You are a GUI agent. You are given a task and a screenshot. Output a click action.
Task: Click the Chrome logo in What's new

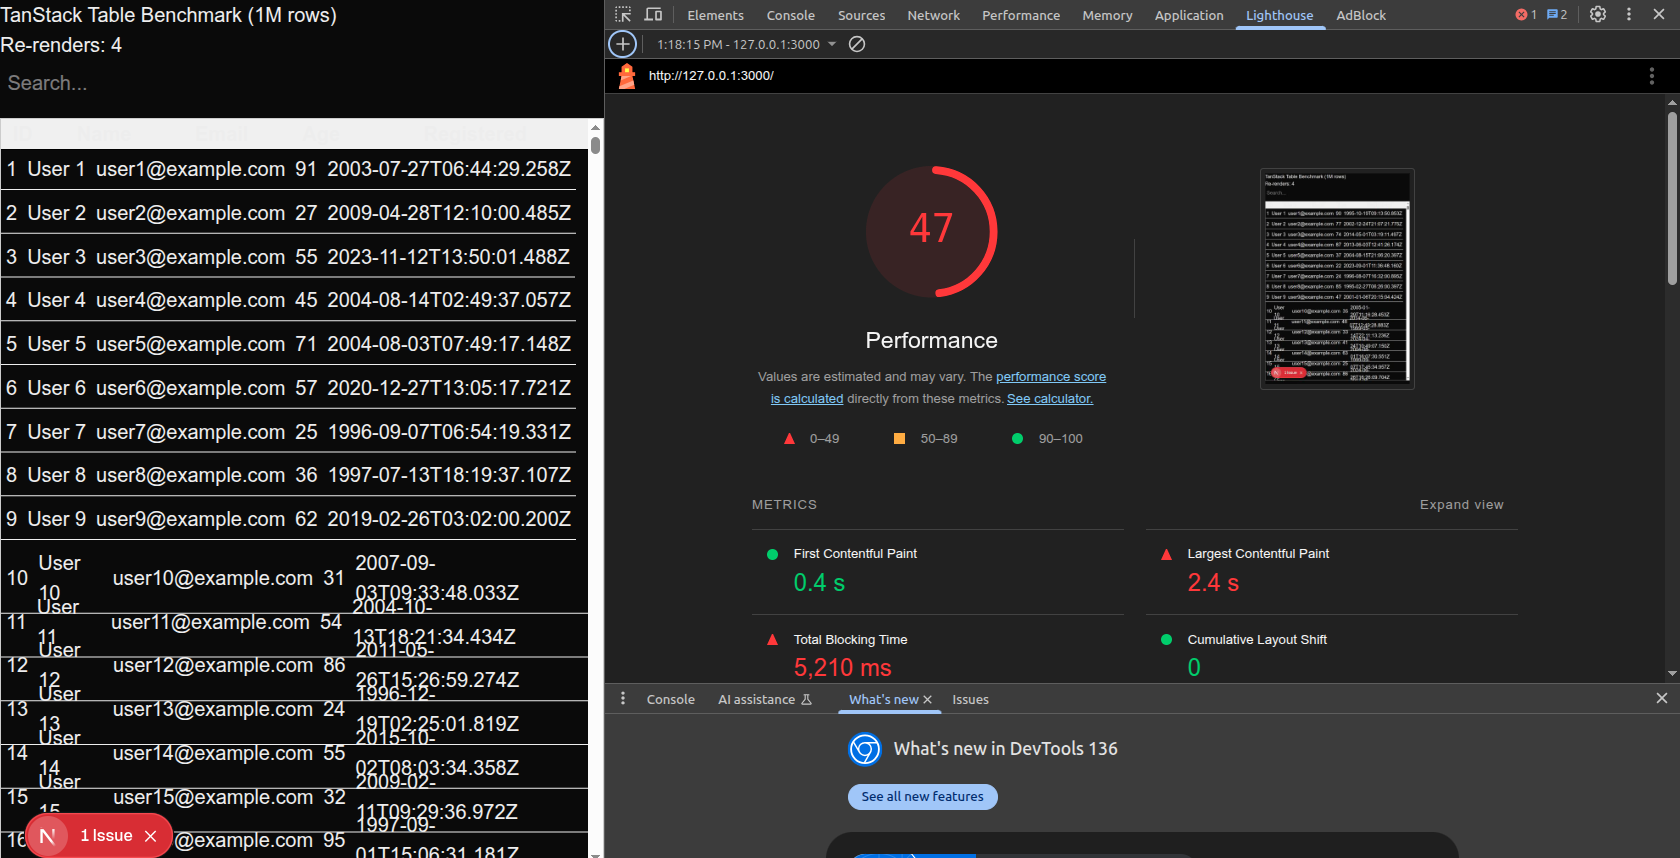865,749
